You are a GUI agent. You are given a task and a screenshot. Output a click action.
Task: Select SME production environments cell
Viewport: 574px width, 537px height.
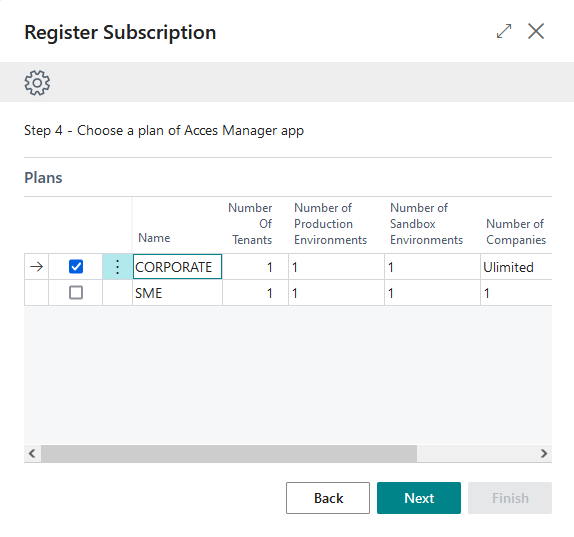click(336, 293)
